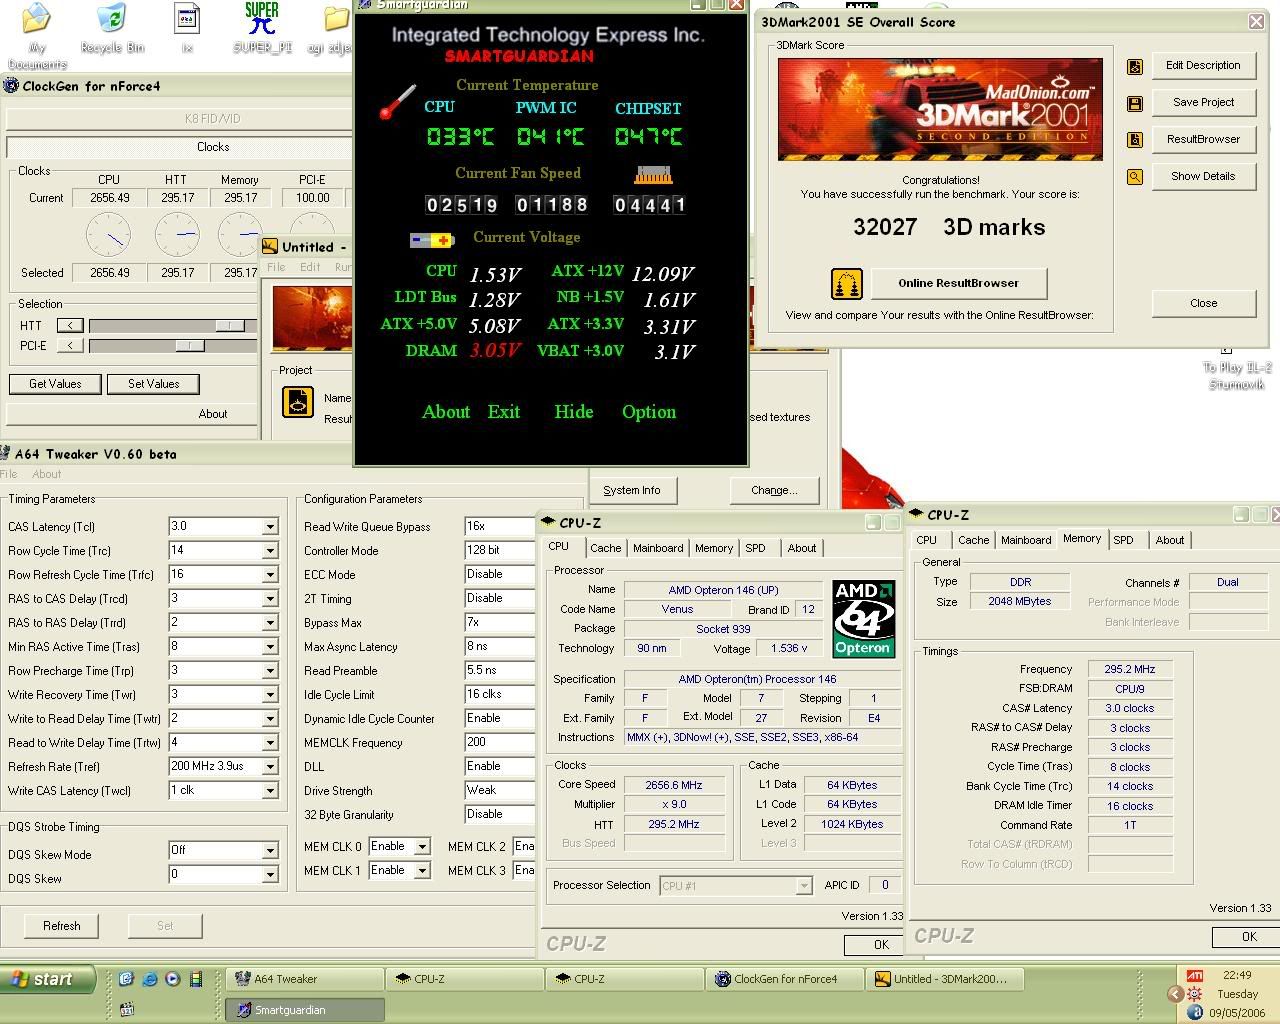Click the floppy disk icon beside Save Project
The width and height of the screenshot is (1280, 1024).
1135,103
